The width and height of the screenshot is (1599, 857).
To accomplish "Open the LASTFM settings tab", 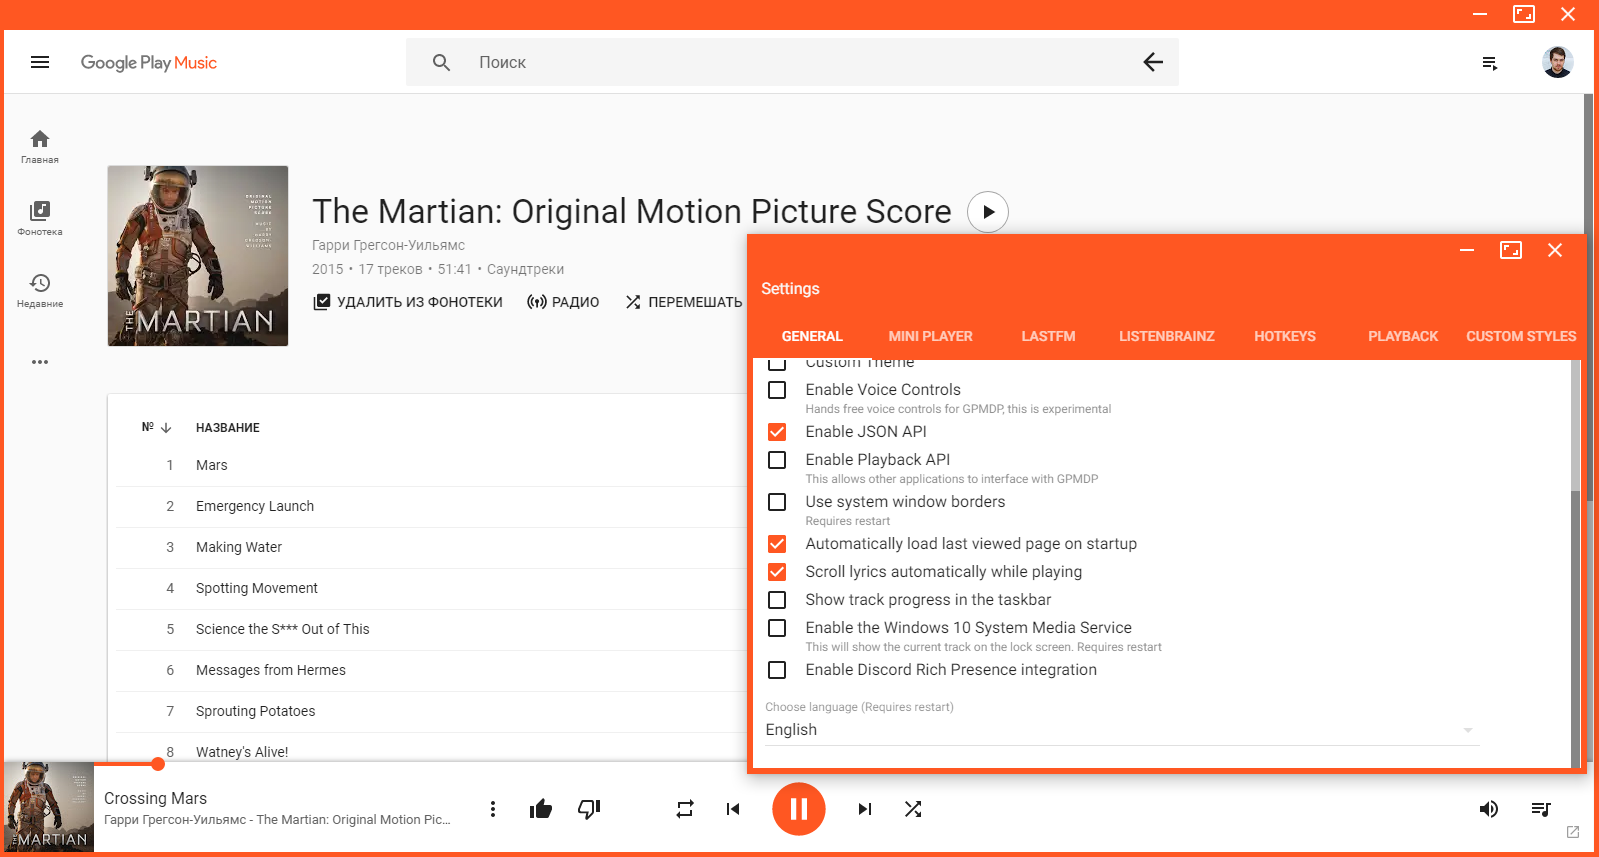I will tap(1048, 336).
